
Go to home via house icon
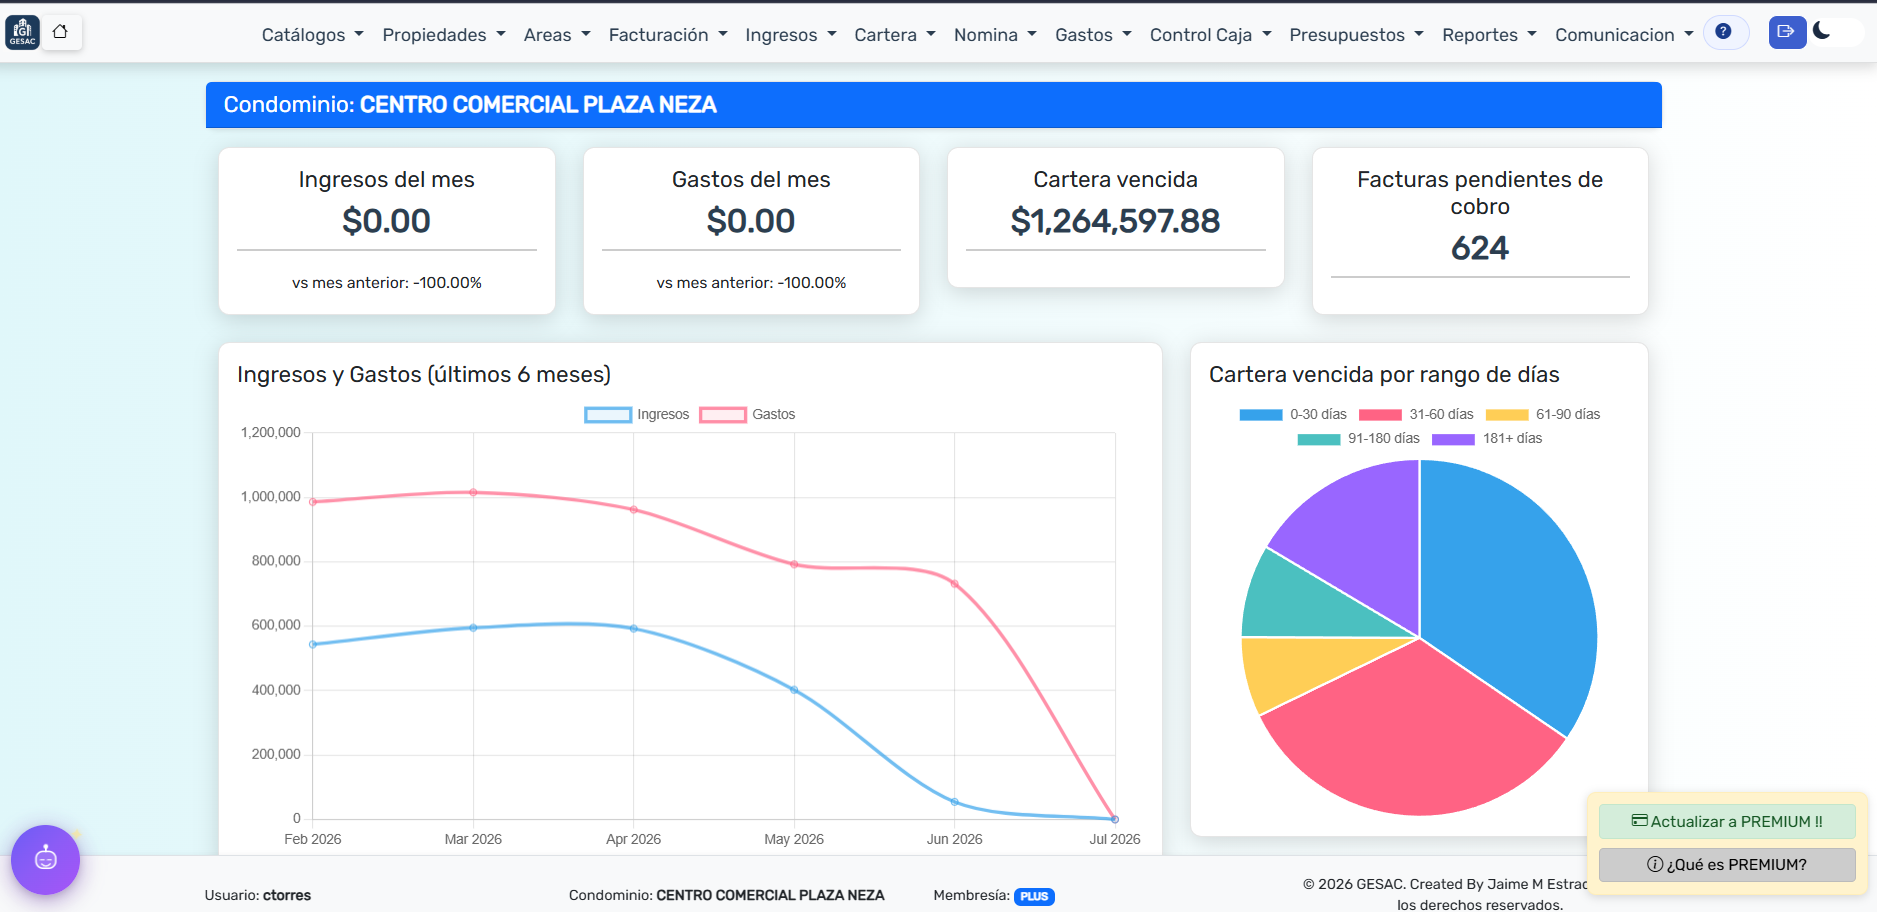(61, 32)
